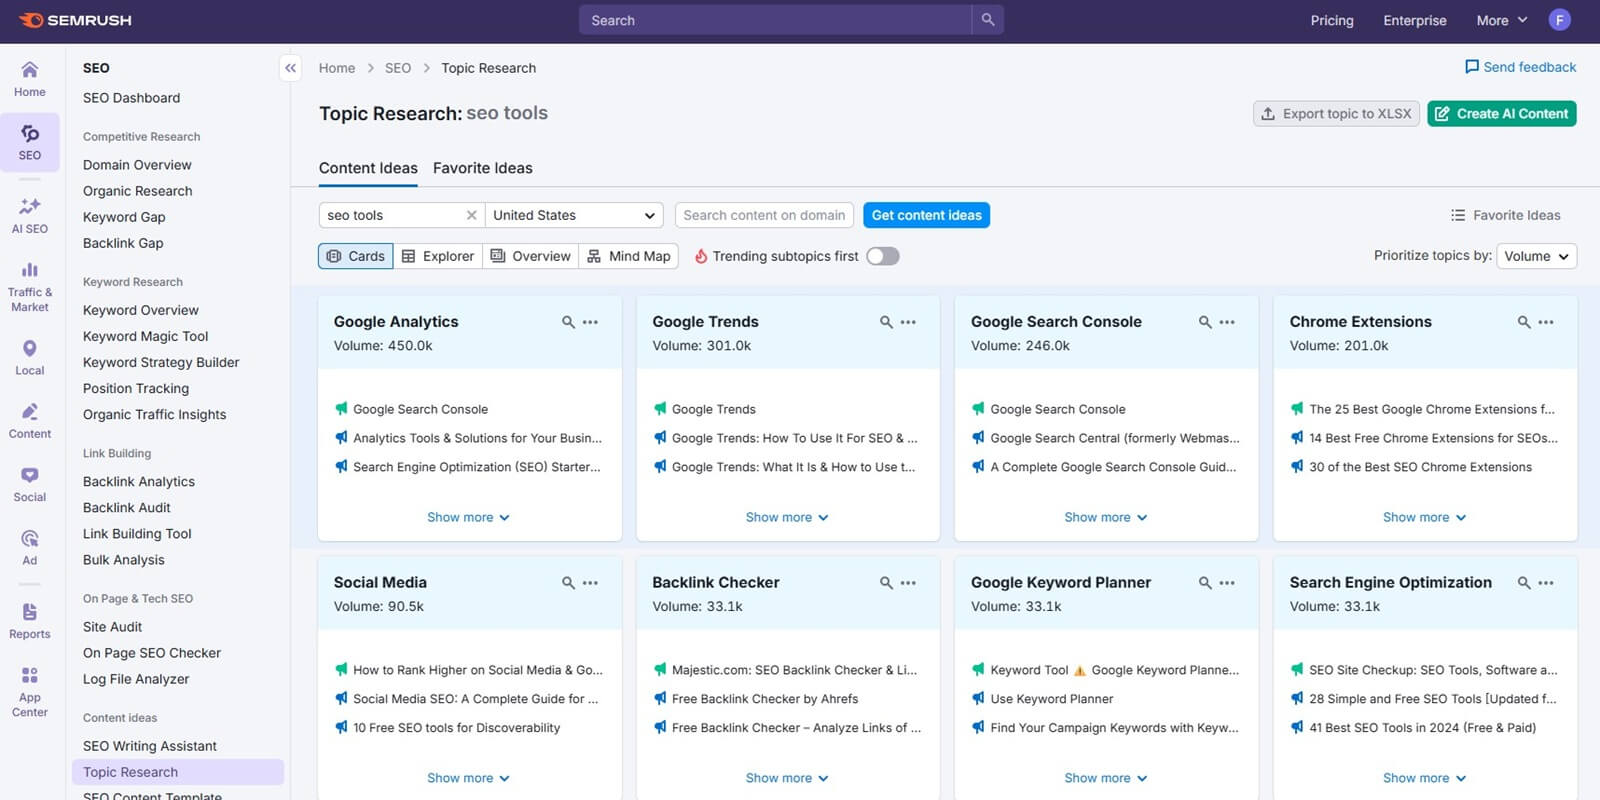Viewport: 1600px width, 800px height.
Task: Click search icon on Google Keyword Planner card
Action: tap(1205, 583)
